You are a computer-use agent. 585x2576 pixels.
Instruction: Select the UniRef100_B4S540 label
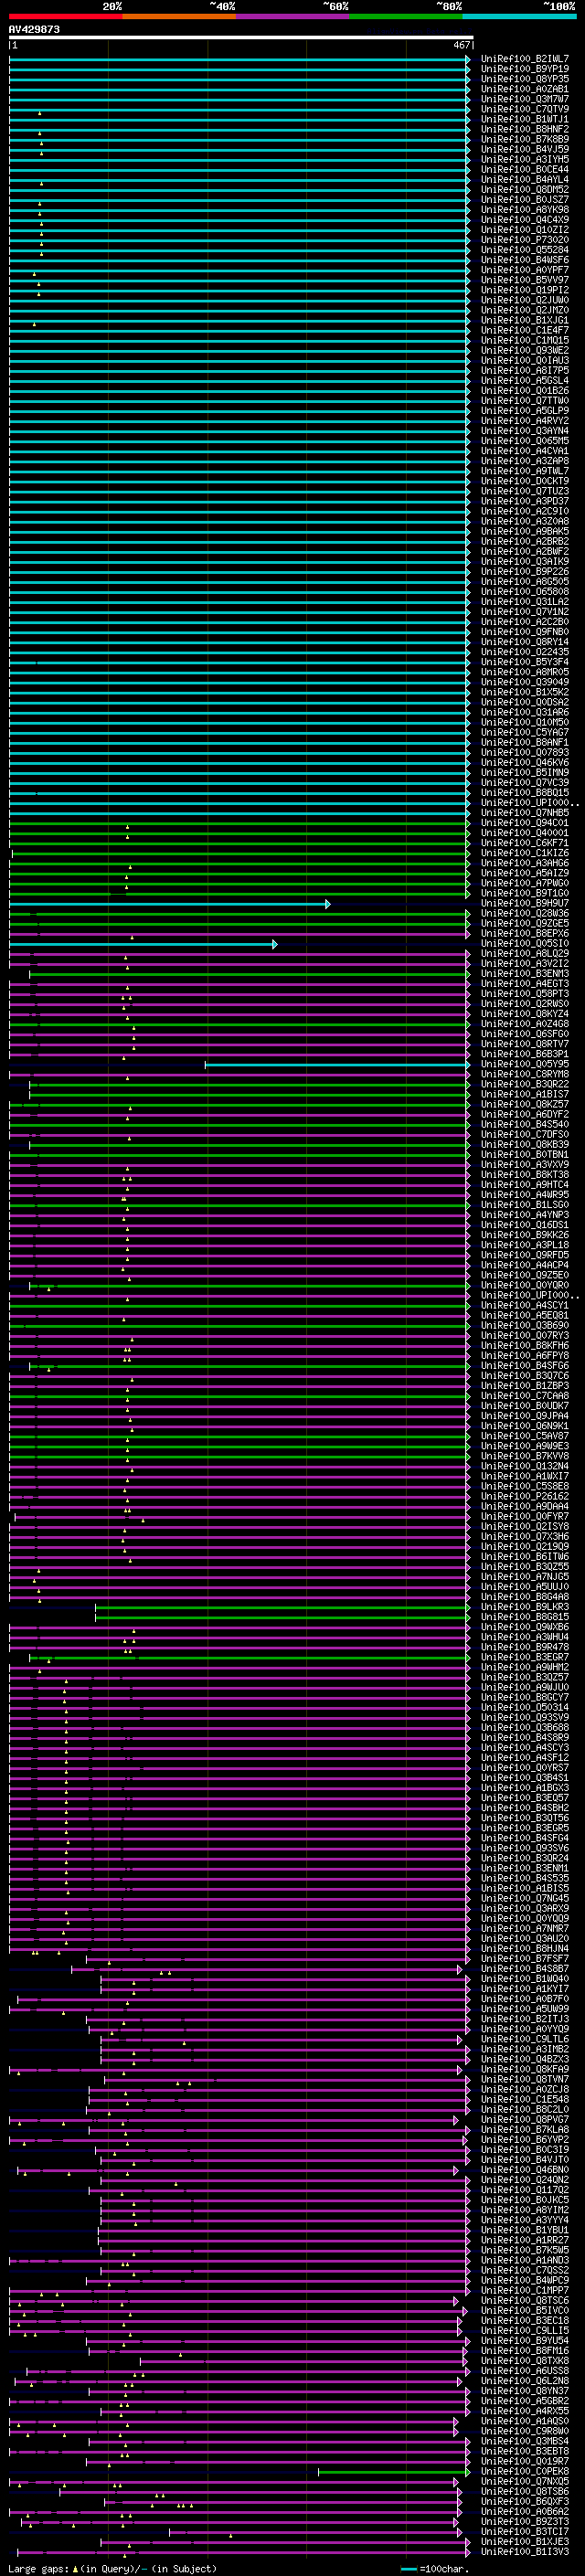(525, 1125)
